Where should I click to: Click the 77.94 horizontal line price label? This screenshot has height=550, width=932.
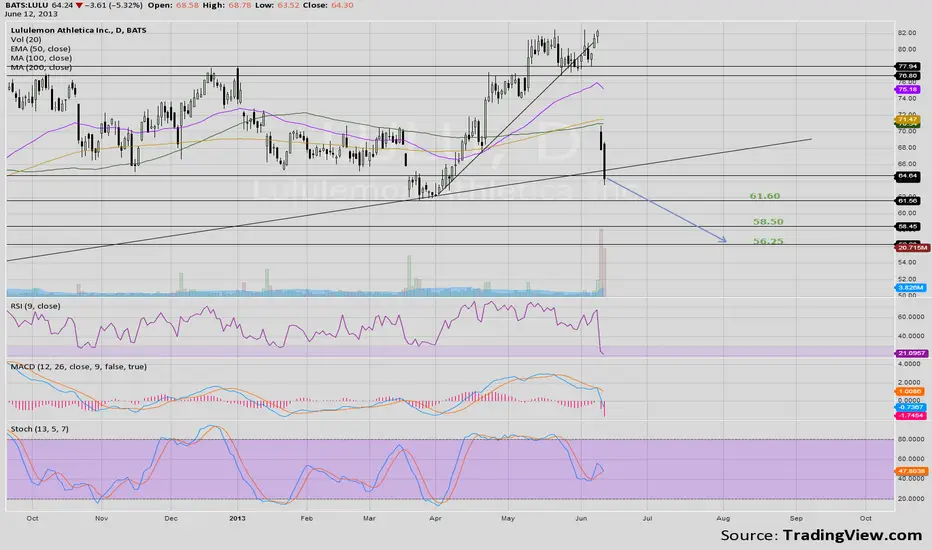pos(908,67)
